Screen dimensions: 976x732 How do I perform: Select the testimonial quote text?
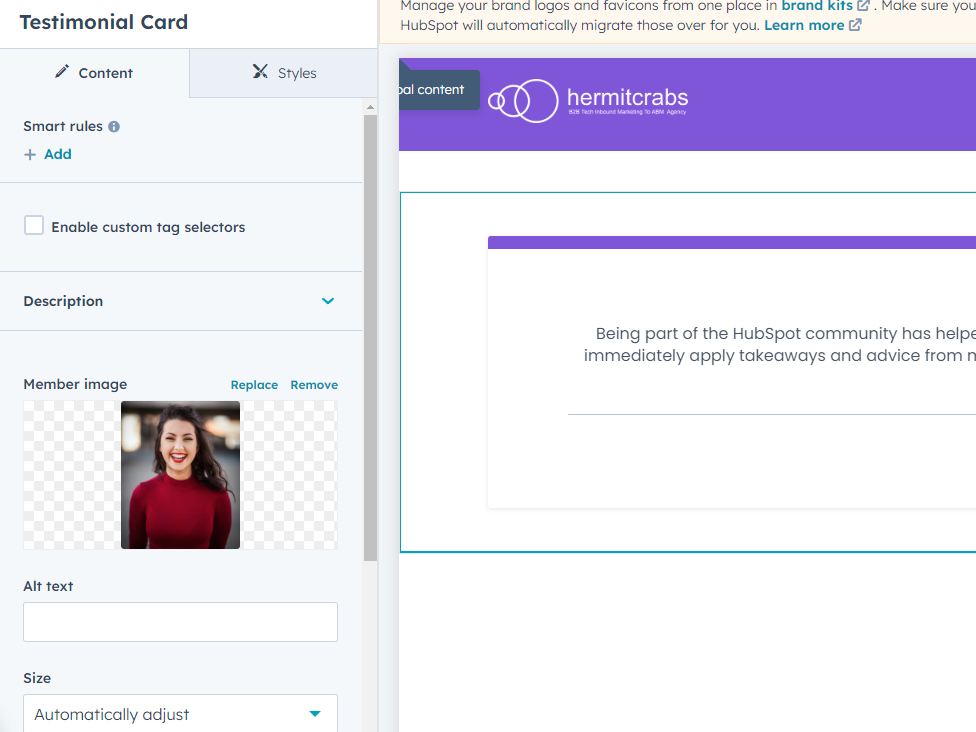tap(780, 345)
